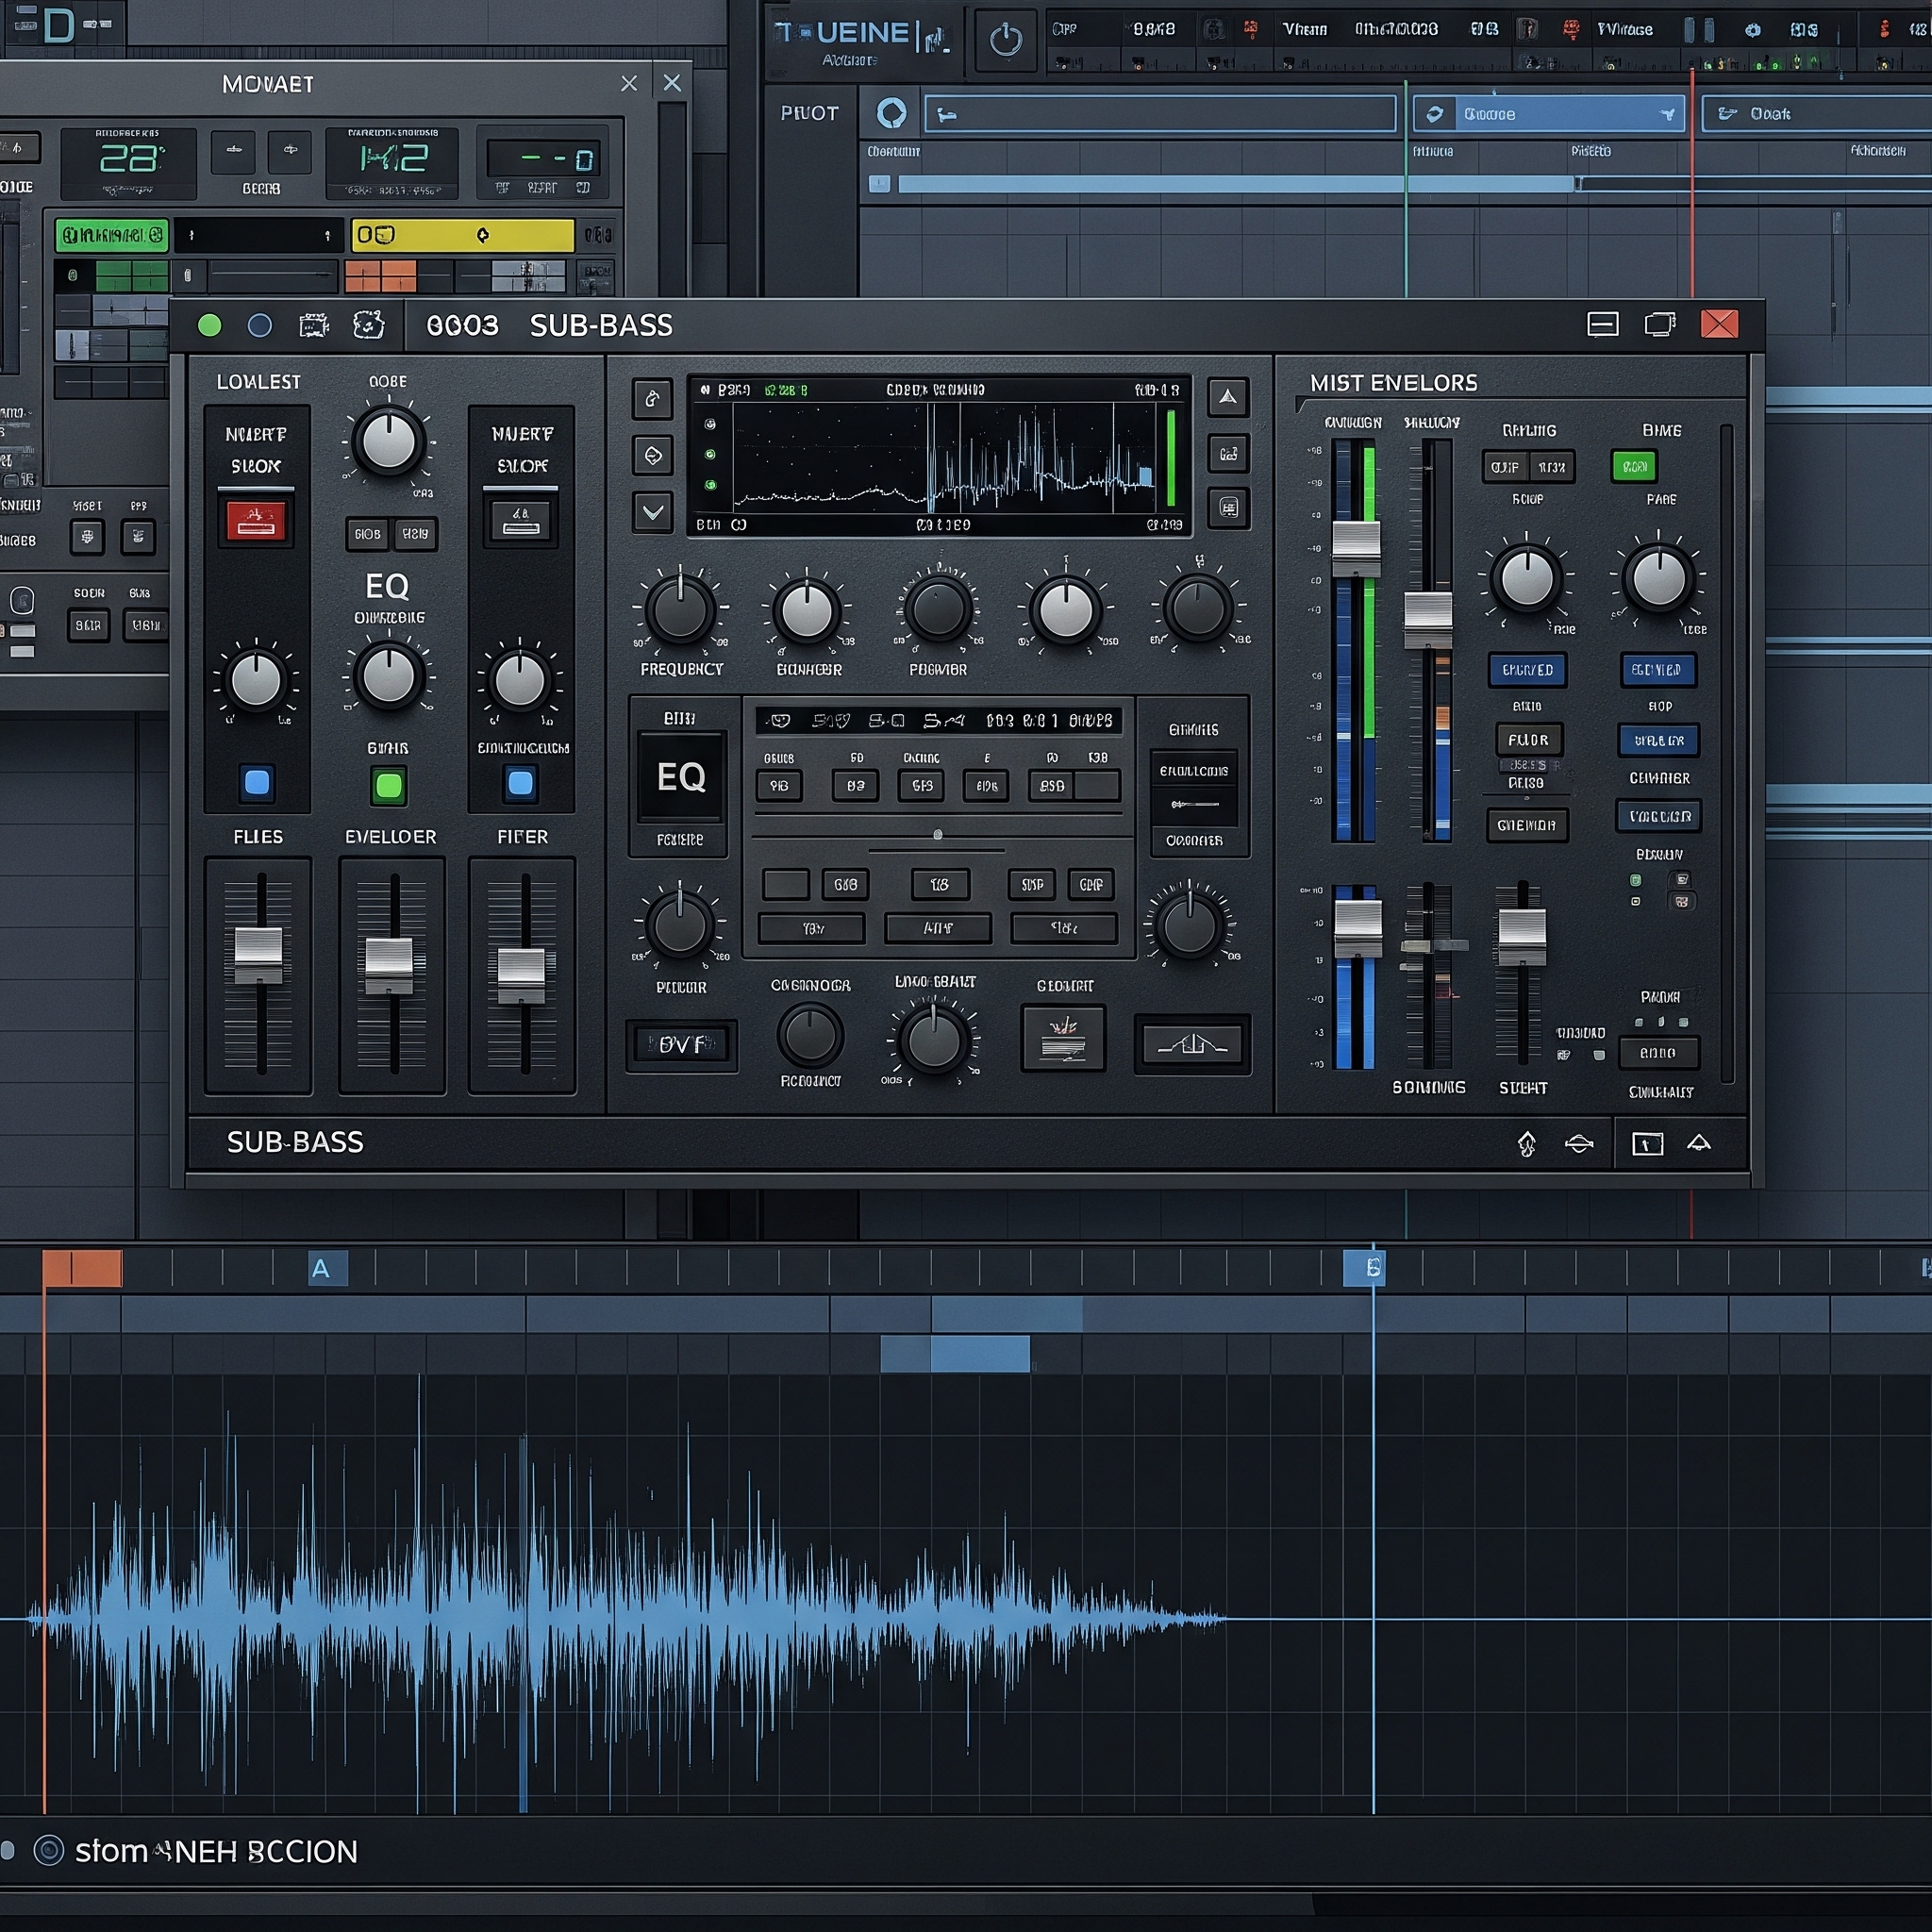
Task: Click the MIST ENELORS panel tab
Action: (x=1392, y=383)
